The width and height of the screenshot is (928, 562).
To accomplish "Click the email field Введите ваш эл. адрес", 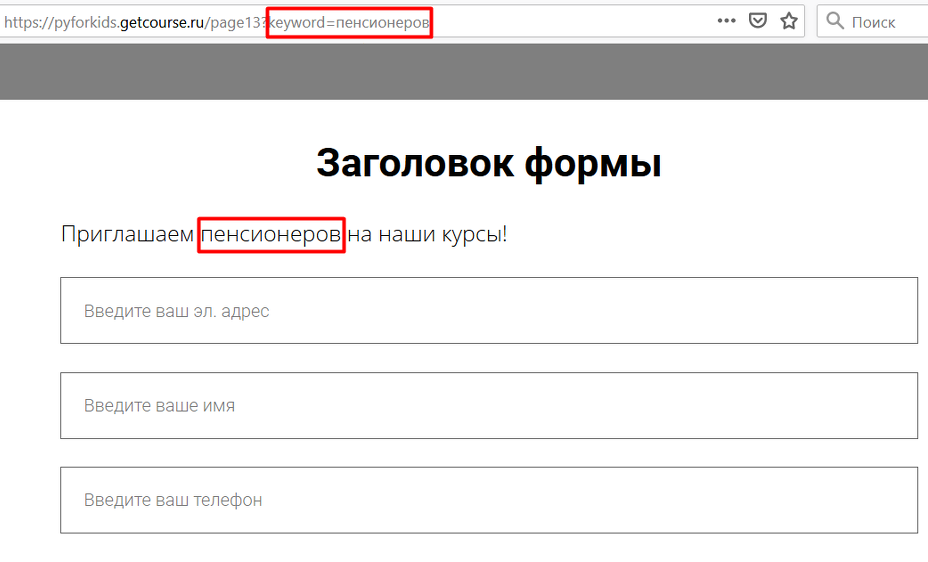I will click(x=489, y=311).
